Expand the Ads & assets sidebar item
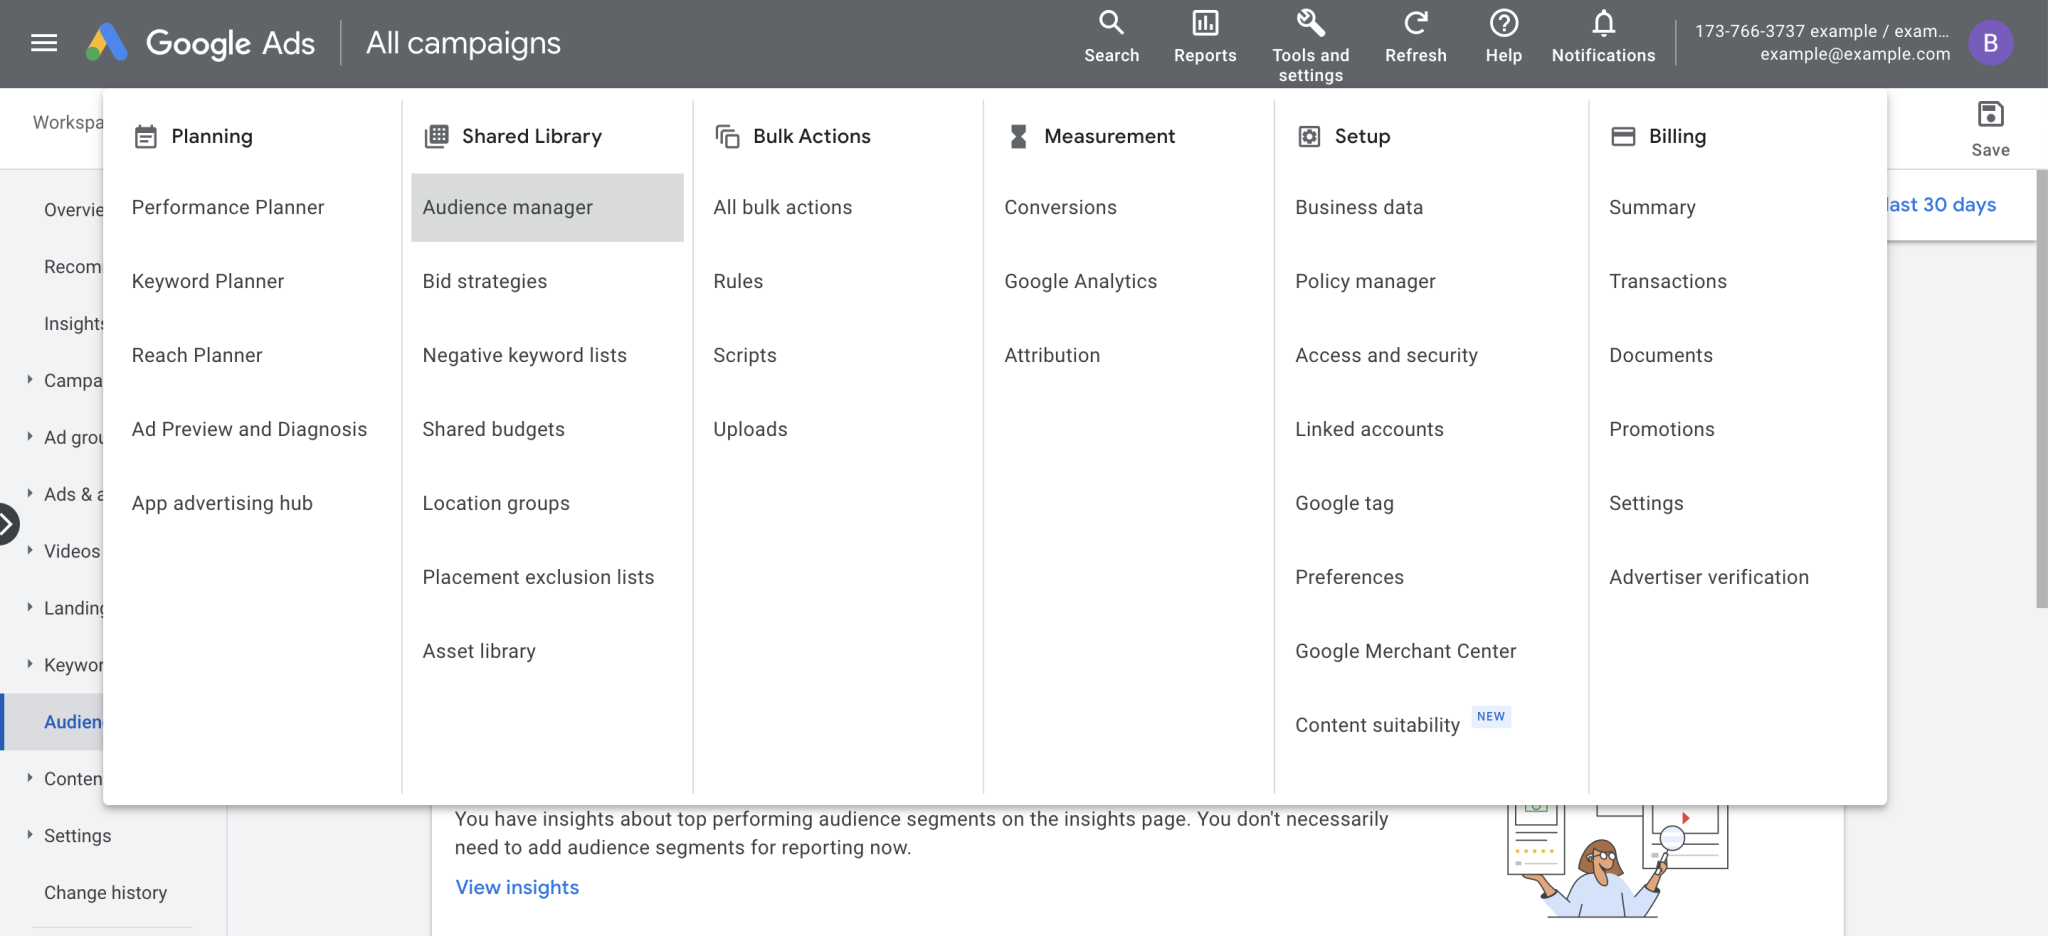This screenshot has width=2048, height=936. 30,494
